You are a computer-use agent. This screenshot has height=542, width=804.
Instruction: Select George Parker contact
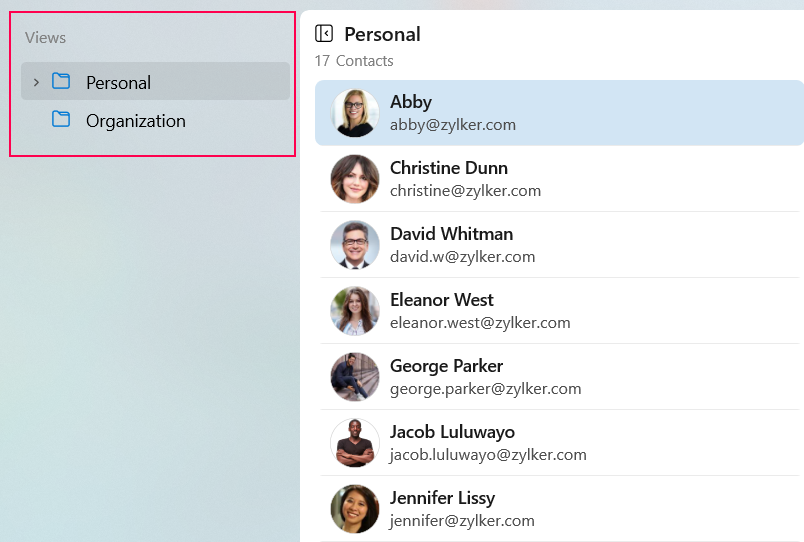(x=559, y=377)
